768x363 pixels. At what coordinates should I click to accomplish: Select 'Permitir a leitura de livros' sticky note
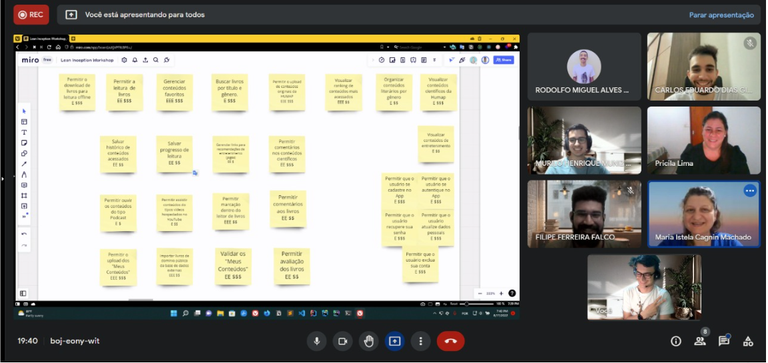(124, 92)
